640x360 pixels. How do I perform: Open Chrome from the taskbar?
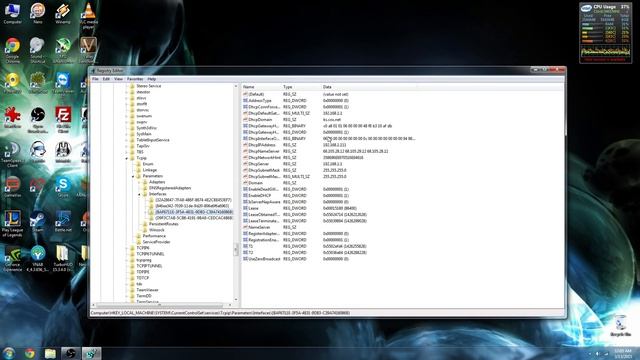coord(29,353)
